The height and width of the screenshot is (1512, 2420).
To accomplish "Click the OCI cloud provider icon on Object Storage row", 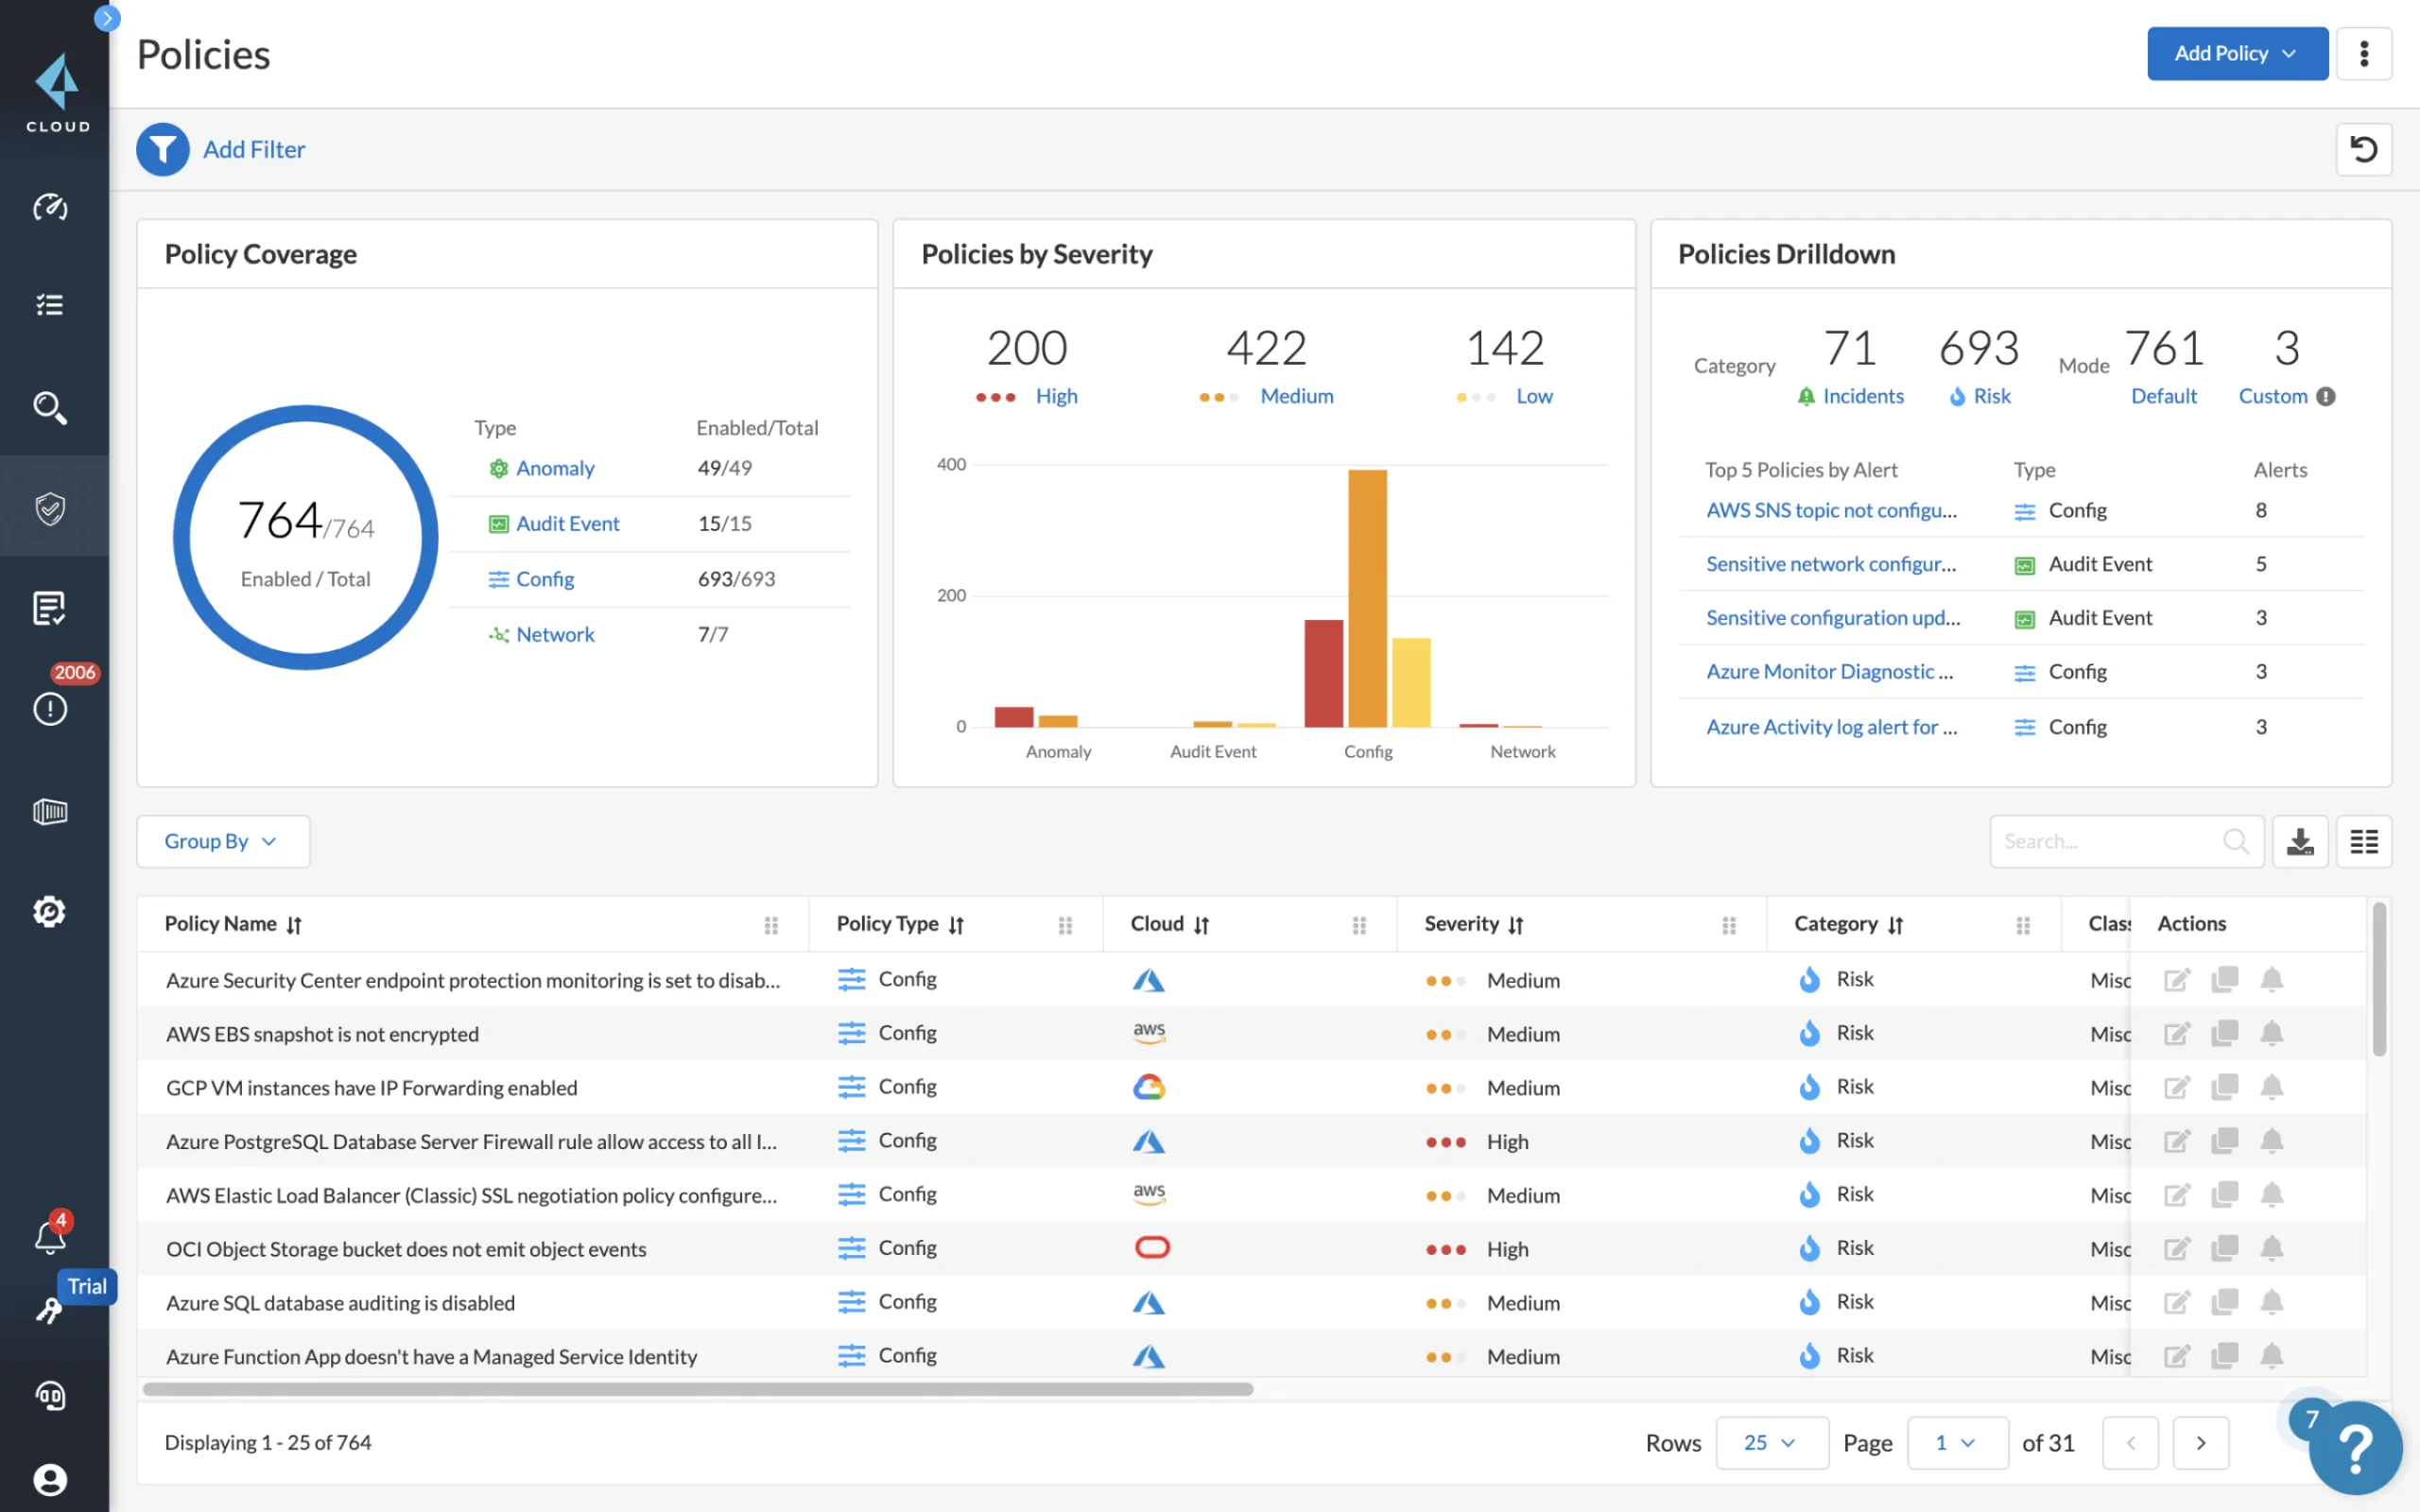I will (x=1151, y=1247).
